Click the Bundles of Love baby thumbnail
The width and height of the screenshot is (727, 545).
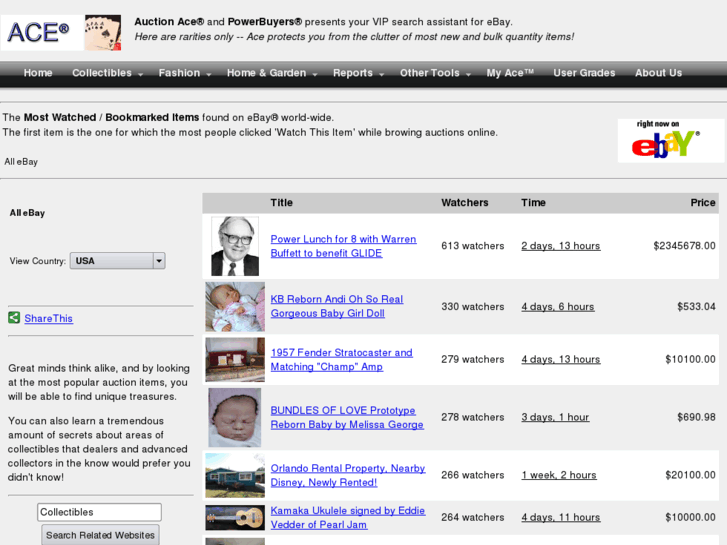[x=235, y=417]
